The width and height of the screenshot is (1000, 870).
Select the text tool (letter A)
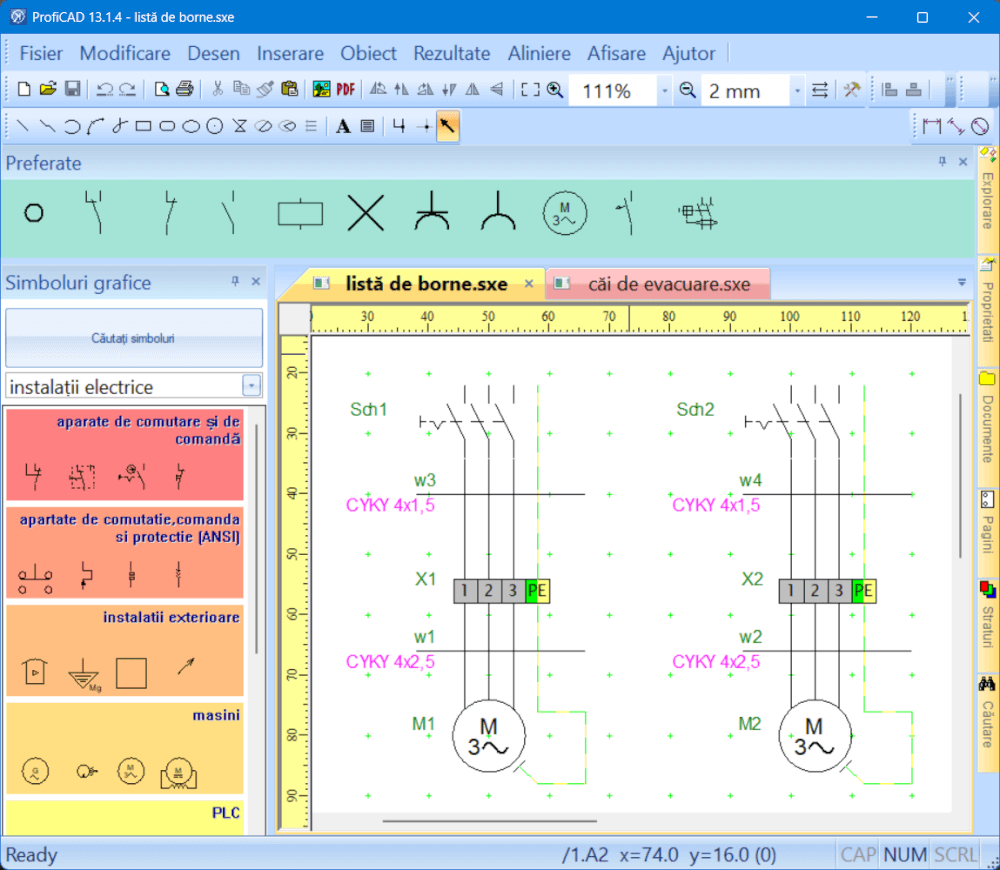tap(343, 126)
